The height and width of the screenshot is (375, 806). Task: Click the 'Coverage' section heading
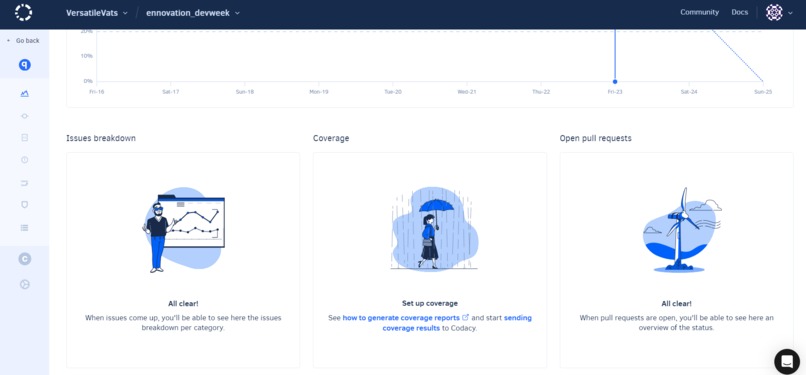coord(331,138)
